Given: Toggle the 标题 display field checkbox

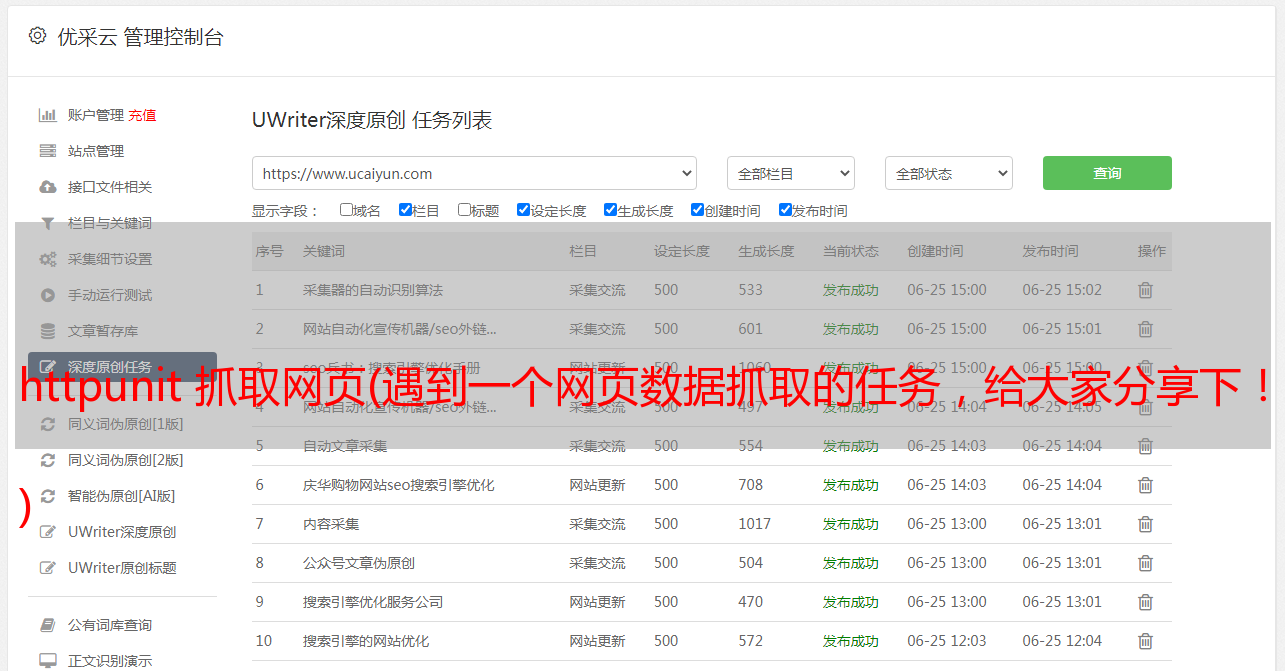Looking at the screenshot, I should click(x=464, y=210).
